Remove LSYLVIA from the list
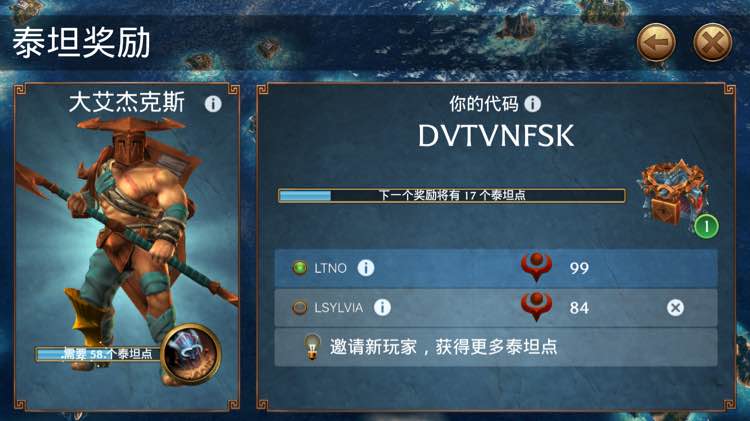Image resolution: width=750 pixels, height=421 pixels. point(675,308)
